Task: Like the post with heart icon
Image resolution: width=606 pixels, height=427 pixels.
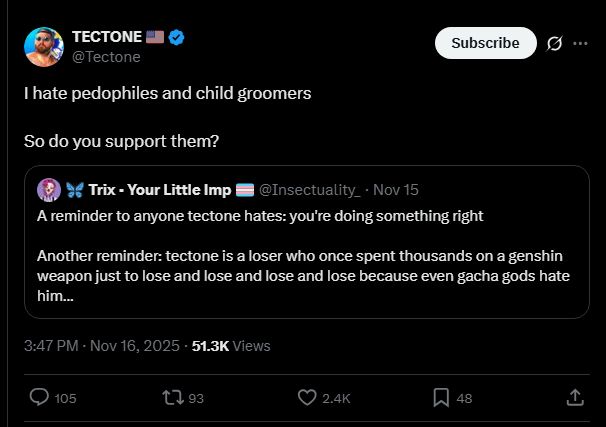Action: (x=308, y=397)
